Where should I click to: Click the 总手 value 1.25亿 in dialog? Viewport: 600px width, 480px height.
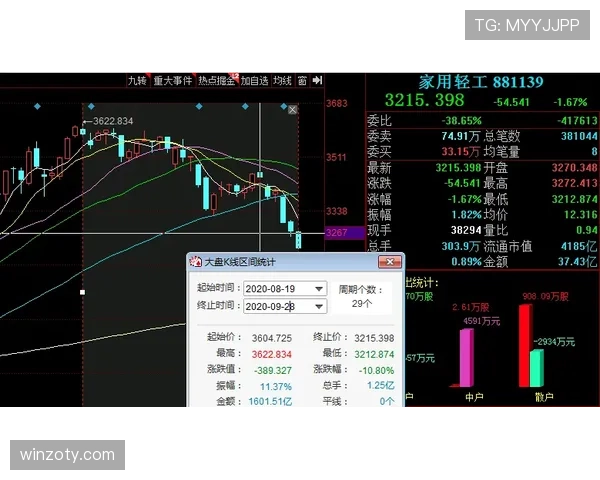point(380,385)
